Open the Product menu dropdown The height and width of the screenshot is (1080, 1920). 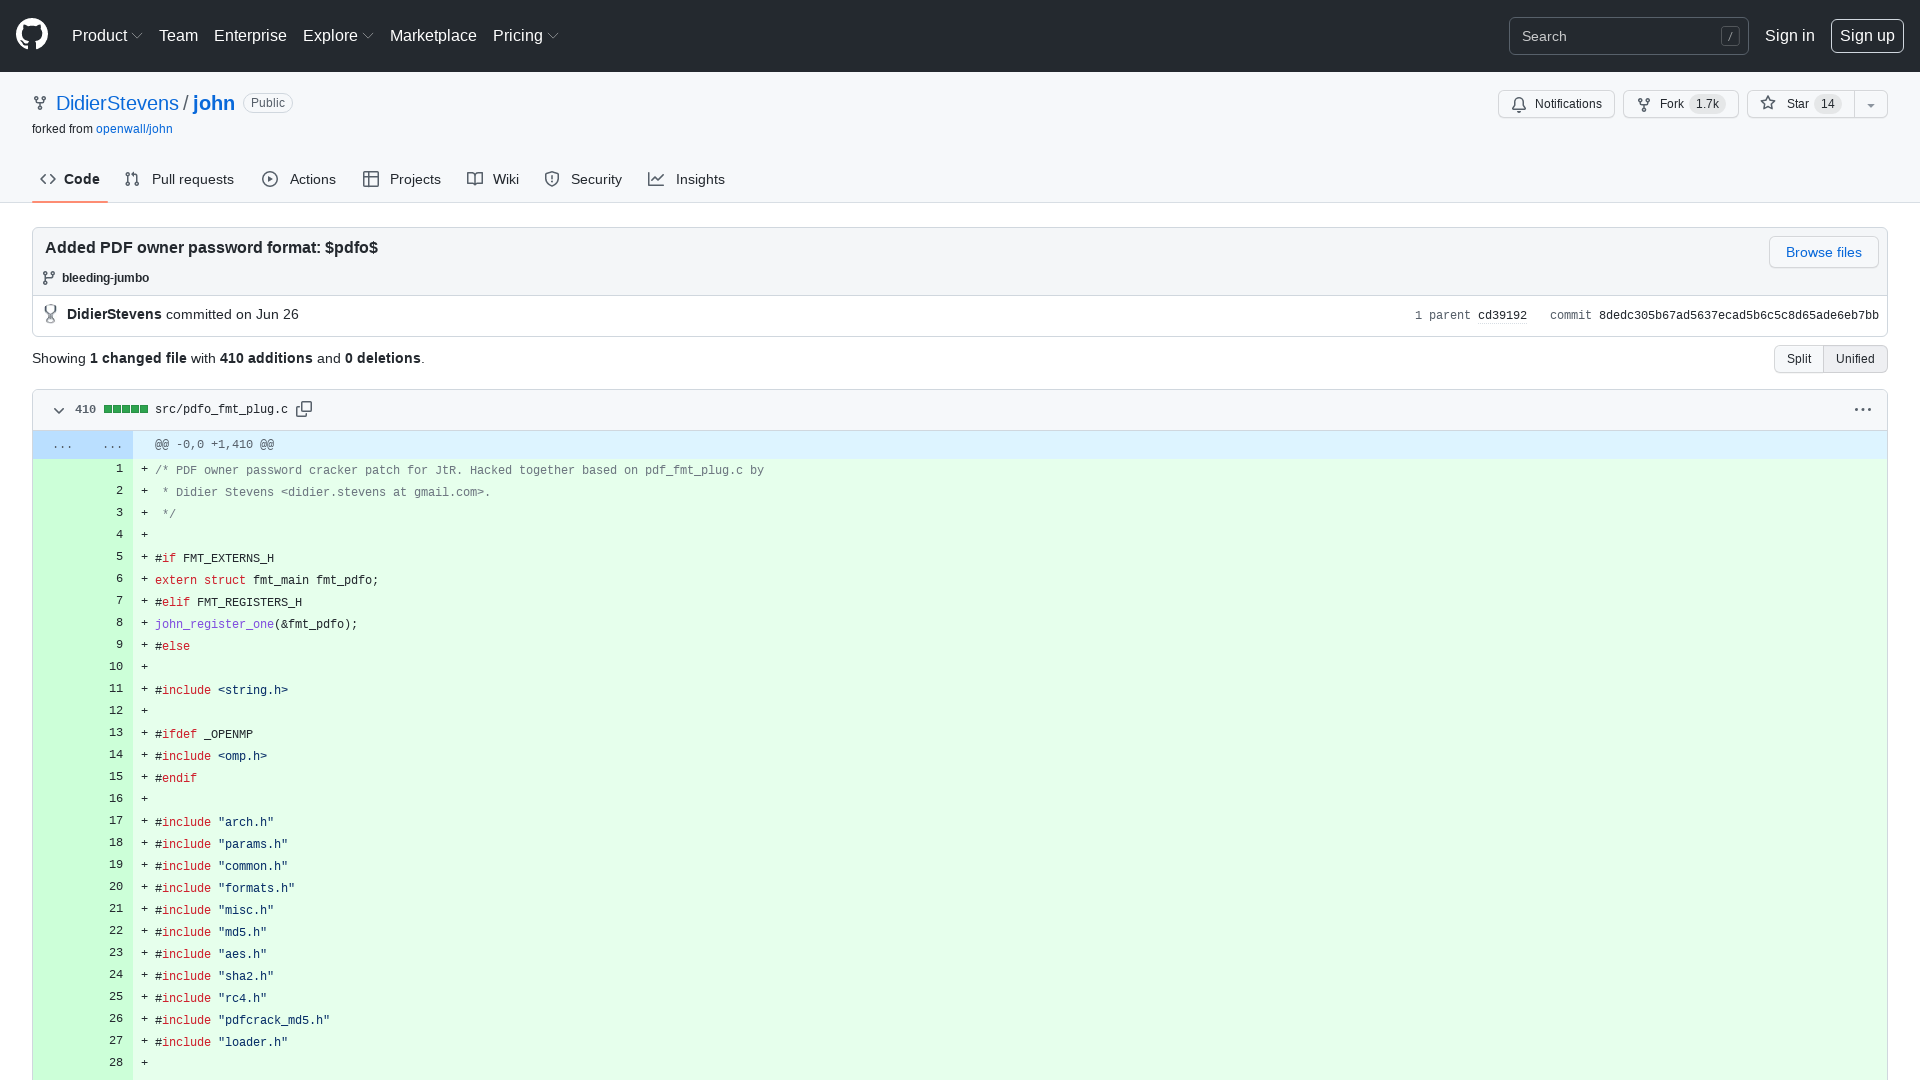tap(107, 36)
